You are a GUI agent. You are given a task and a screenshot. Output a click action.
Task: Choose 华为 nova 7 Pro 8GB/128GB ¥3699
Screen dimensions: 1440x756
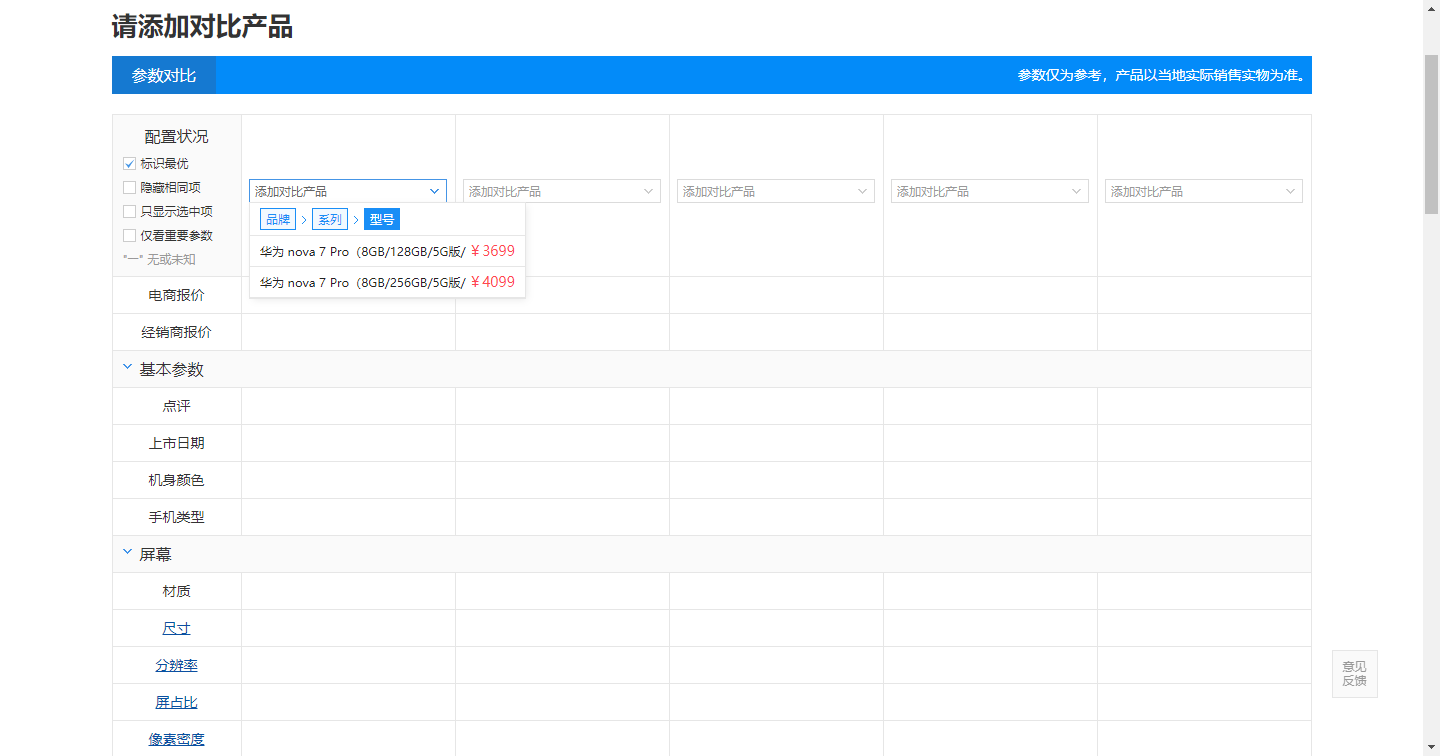click(387, 251)
